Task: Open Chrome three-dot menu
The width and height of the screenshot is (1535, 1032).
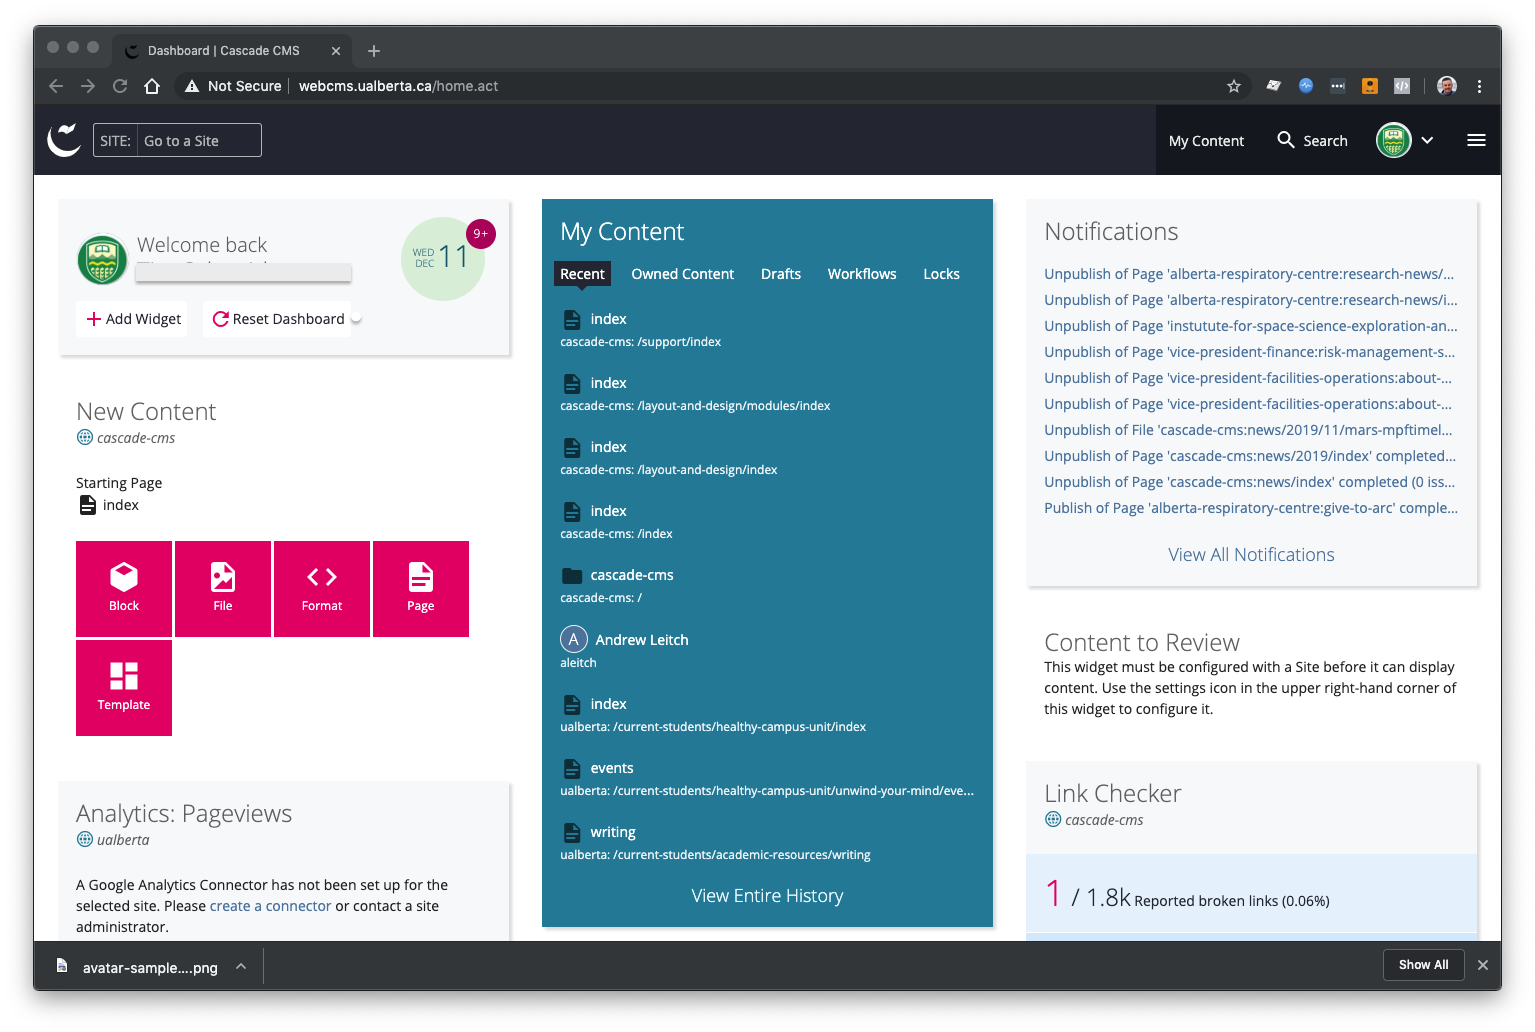Action: [x=1479, y=86]
